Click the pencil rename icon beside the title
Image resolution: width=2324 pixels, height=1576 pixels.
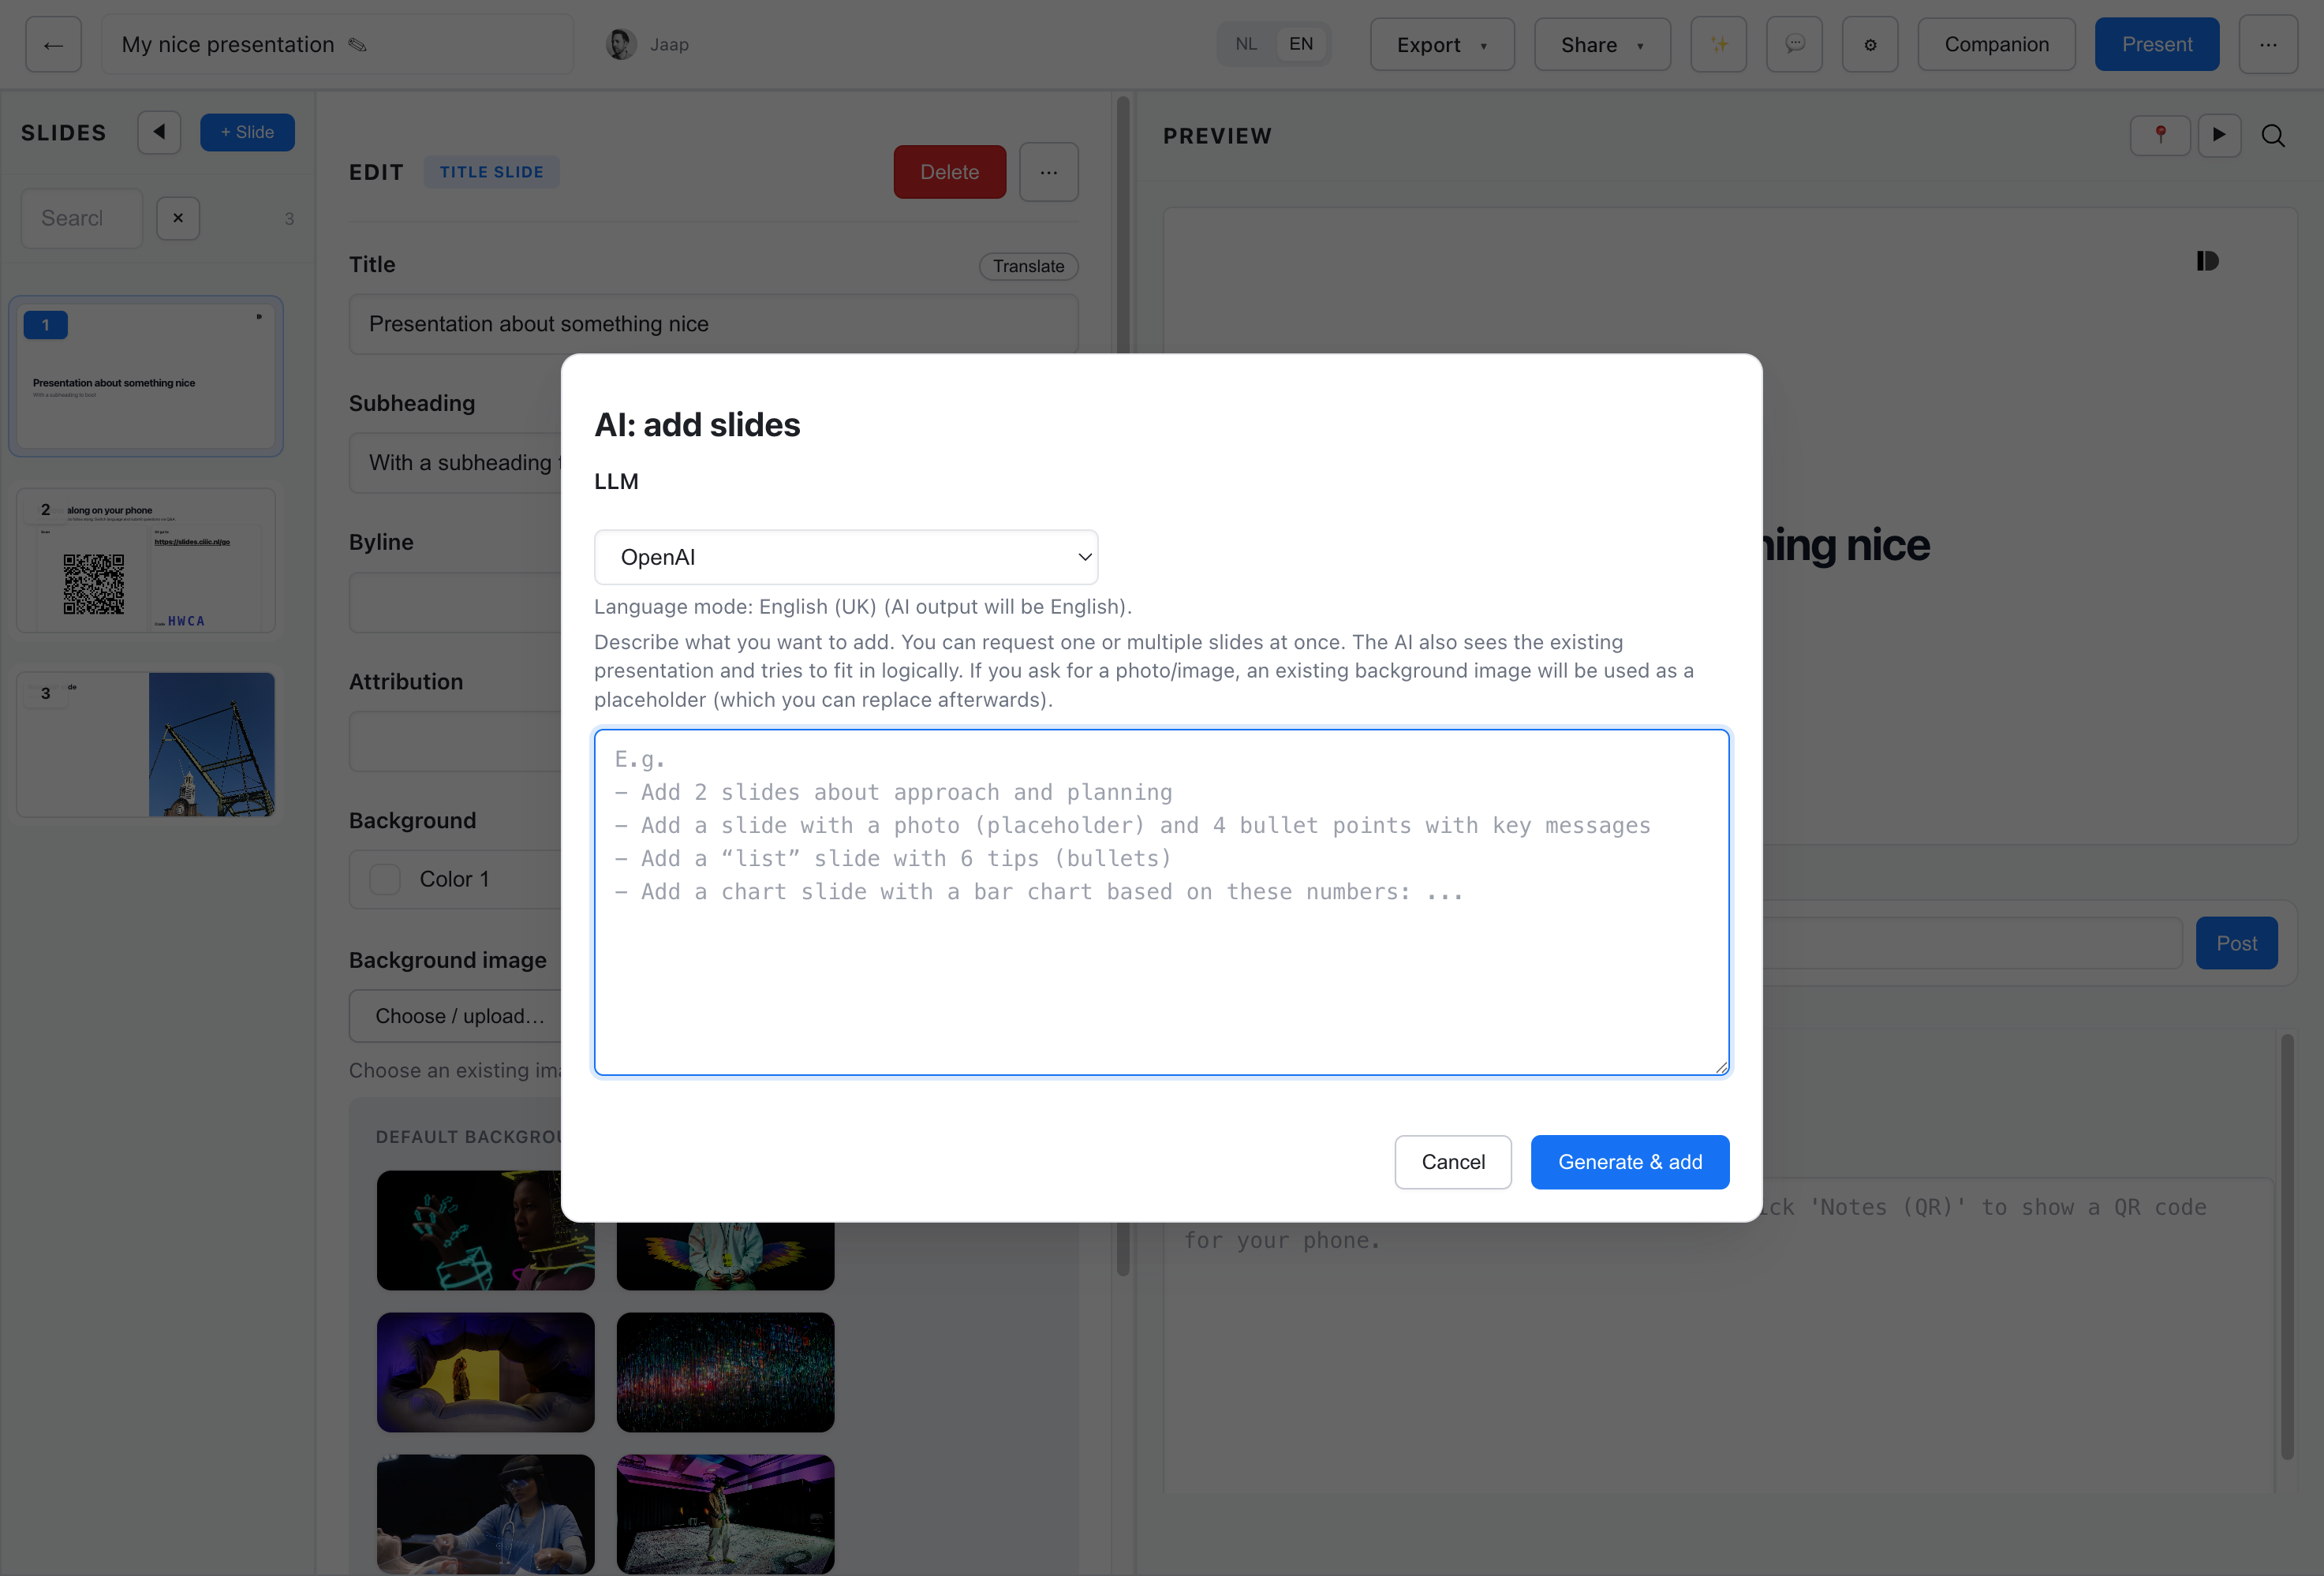357,45
